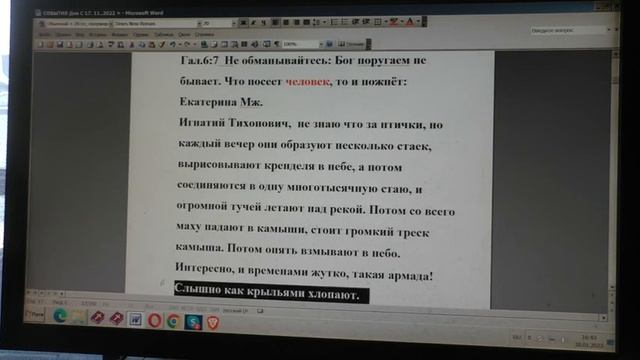Toggle Bold formatting

244,22
